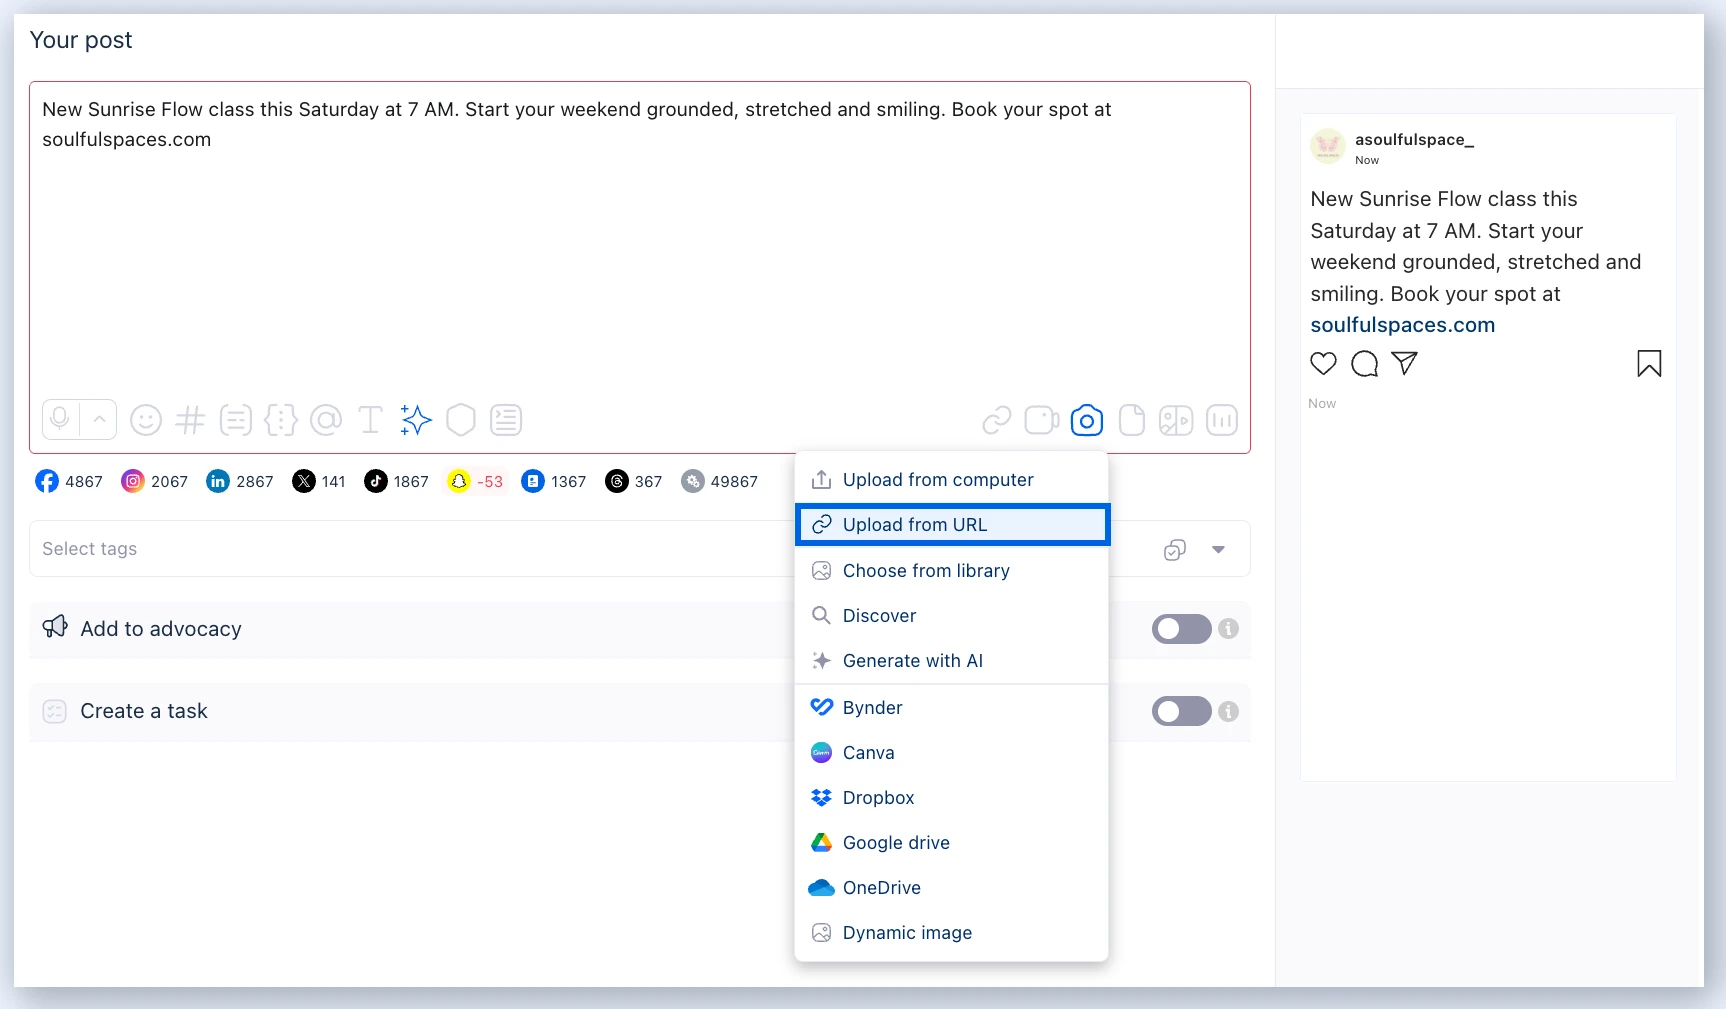Select Choose from library
The width and height of the screenshot is (1726, 1009).
click(951, 571)
